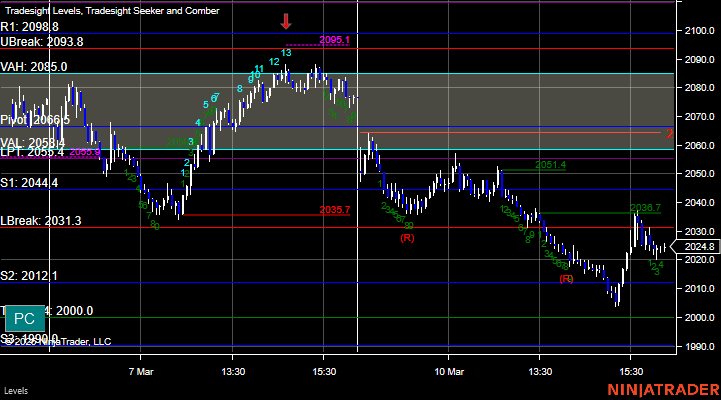This screenshot has width=721, height=400.
Task: Click the 2100.0 price axis label
Action: click(699, 31)
